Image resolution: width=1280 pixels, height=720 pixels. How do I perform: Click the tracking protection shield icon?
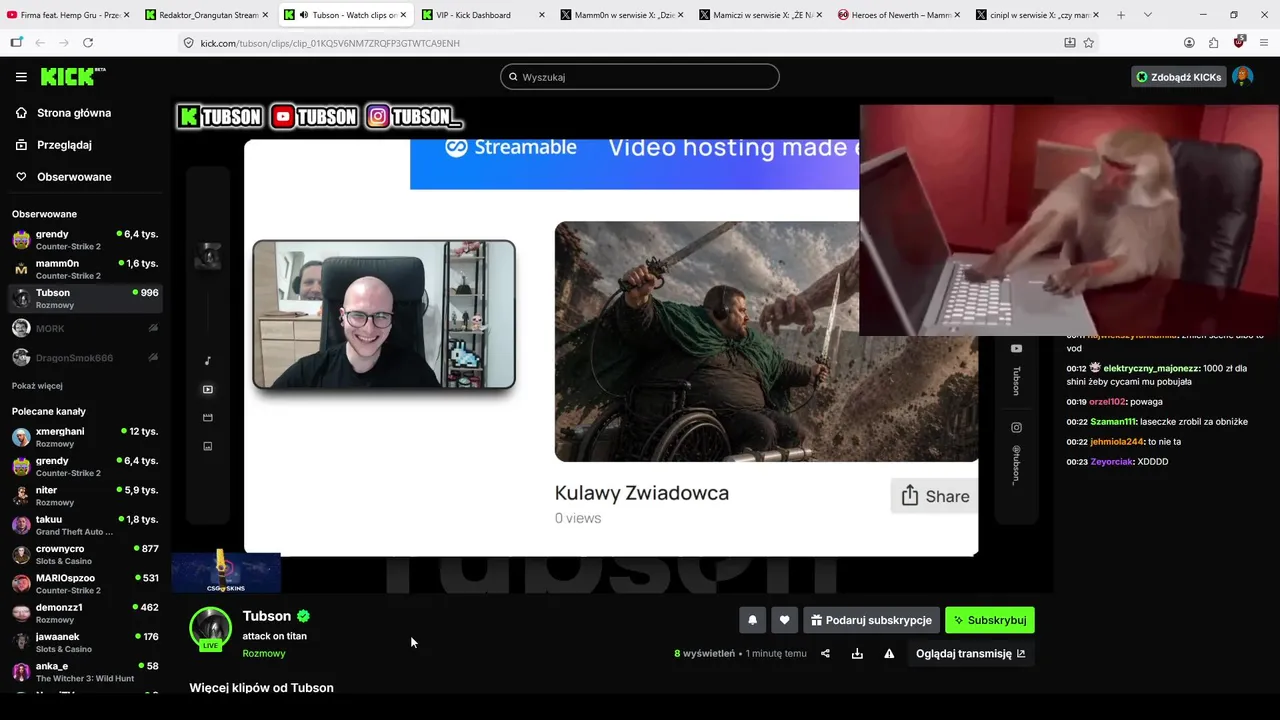(x=188, y=43)
